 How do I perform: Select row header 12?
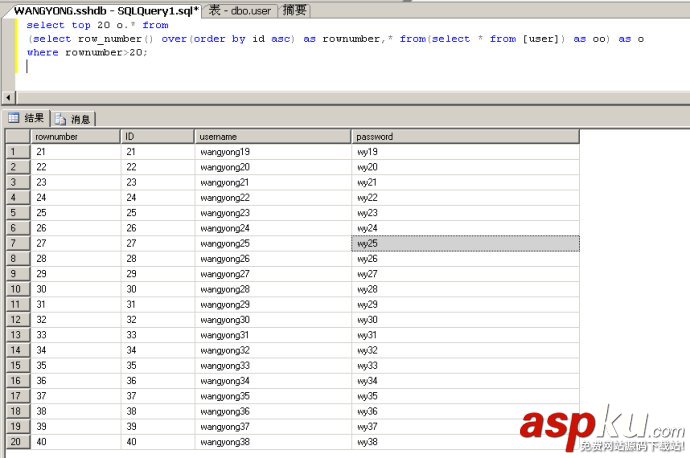[18, 320]
